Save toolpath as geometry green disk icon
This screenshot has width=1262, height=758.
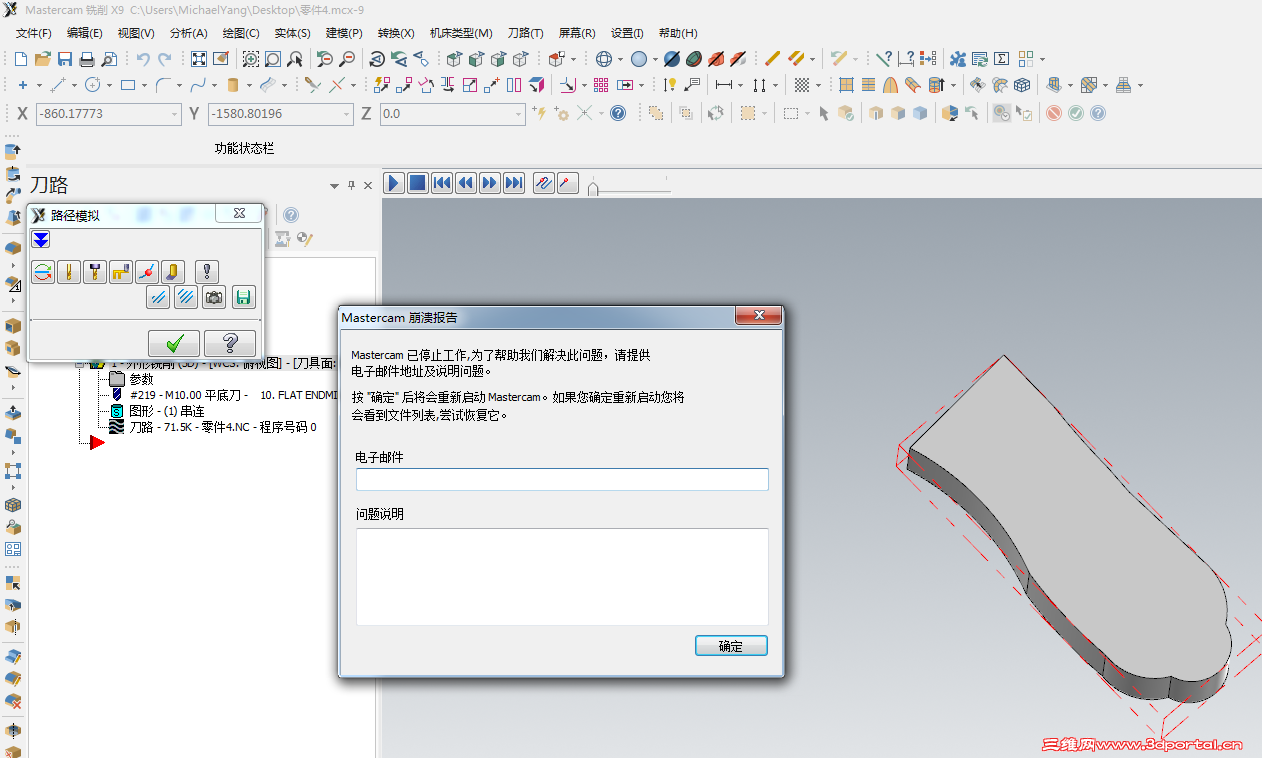244,297
